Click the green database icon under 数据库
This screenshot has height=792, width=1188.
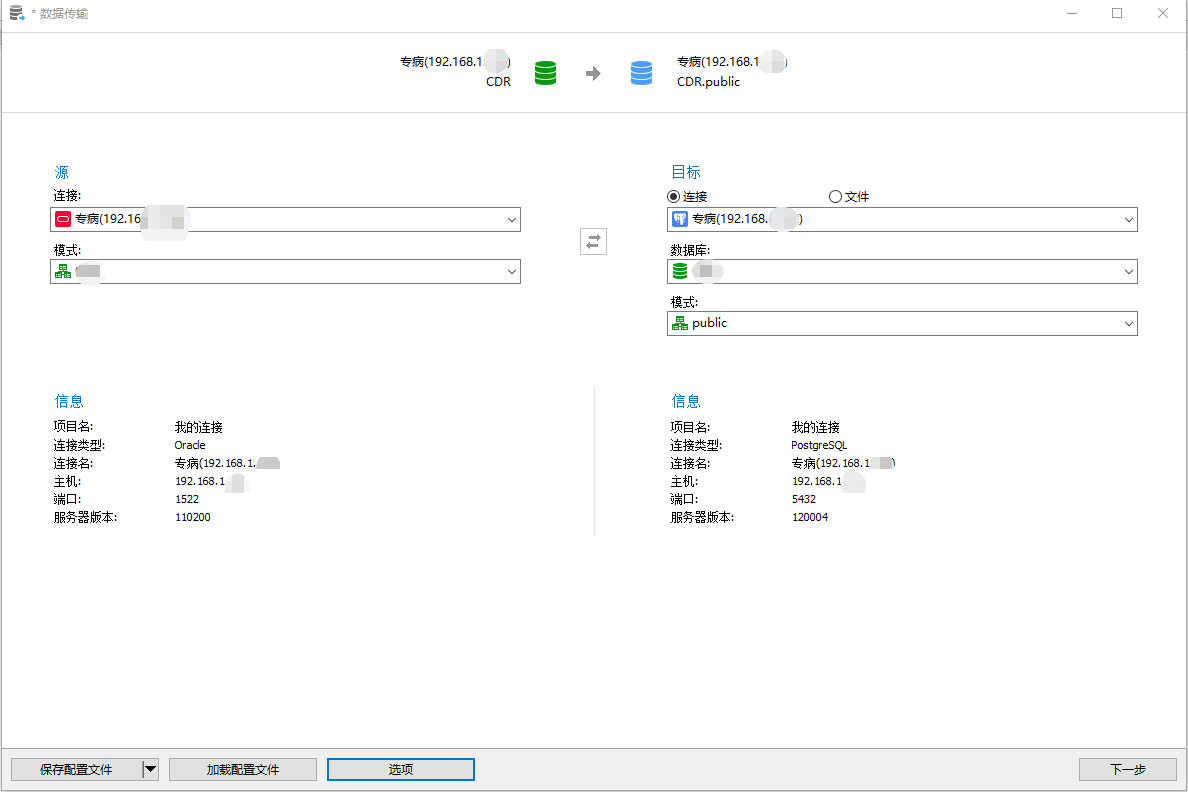click(x=680, y=271)
